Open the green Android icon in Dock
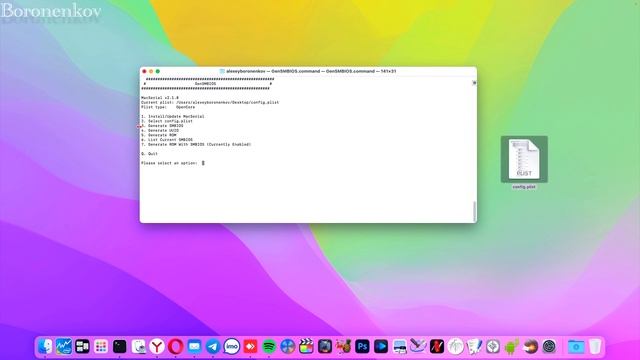640x360 pixels. tap(511, 347)
